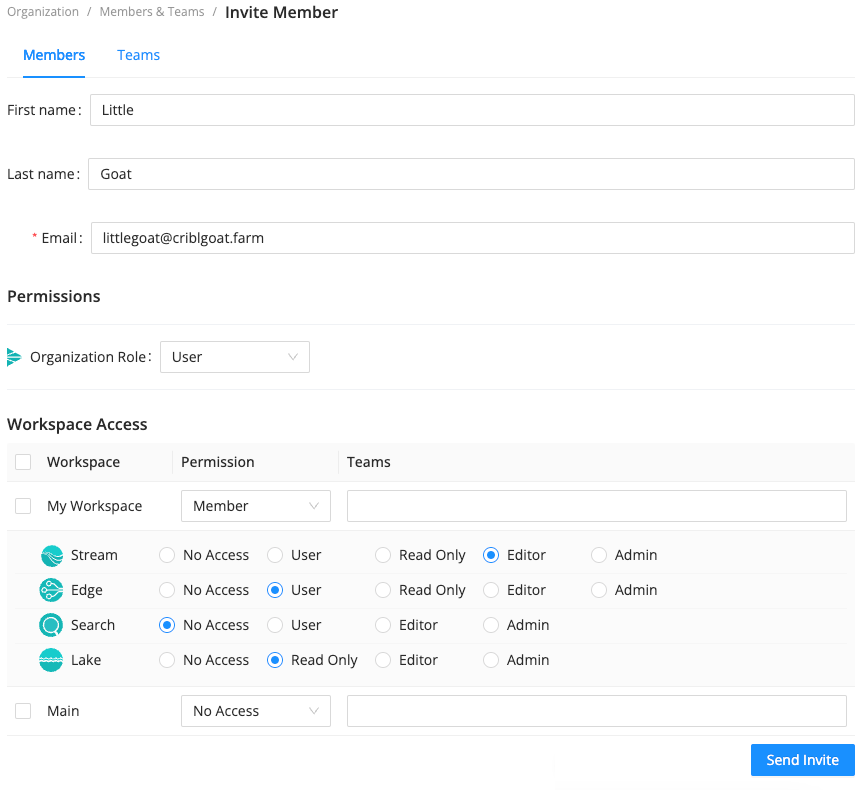This screenshot has width=867, height=790.
Task: Open the Main workspace No Access dropdown
Action: click(256, 711)
